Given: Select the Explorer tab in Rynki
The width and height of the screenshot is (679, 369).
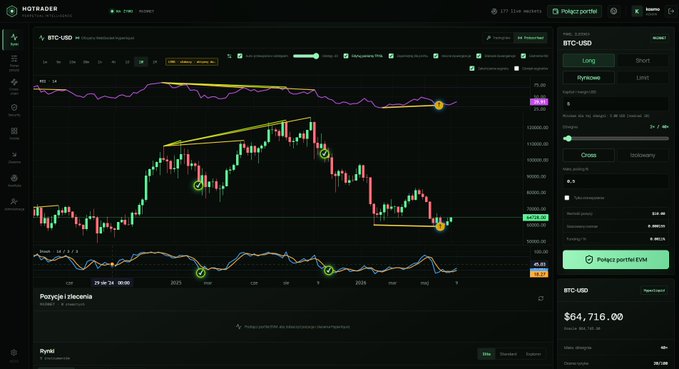Looking at the screenshot, I should tap(534, 354).
